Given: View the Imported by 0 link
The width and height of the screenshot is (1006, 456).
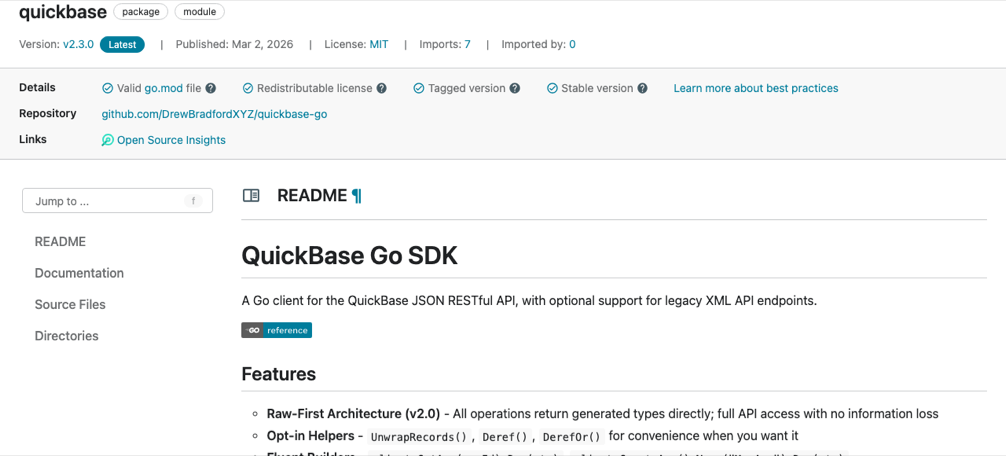Looking at the screenshot, I should tap(572, 44).
